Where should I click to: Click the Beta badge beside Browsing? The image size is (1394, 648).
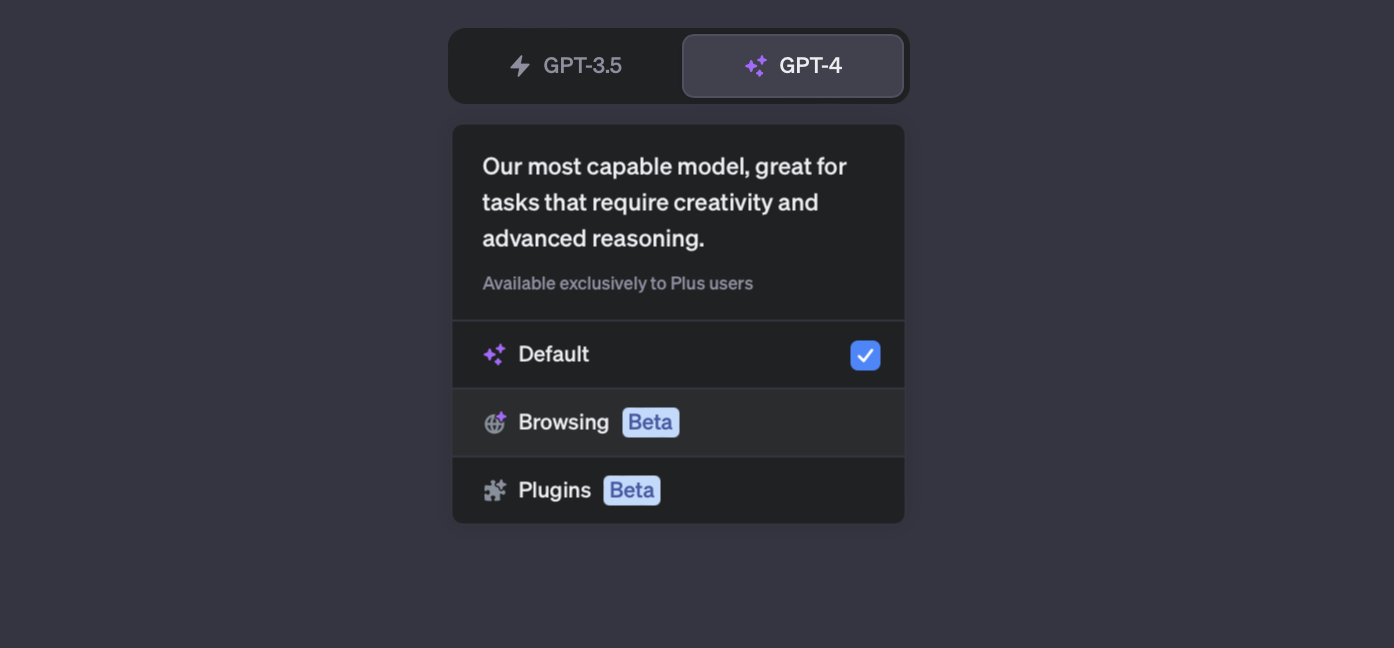pos(651,423)
